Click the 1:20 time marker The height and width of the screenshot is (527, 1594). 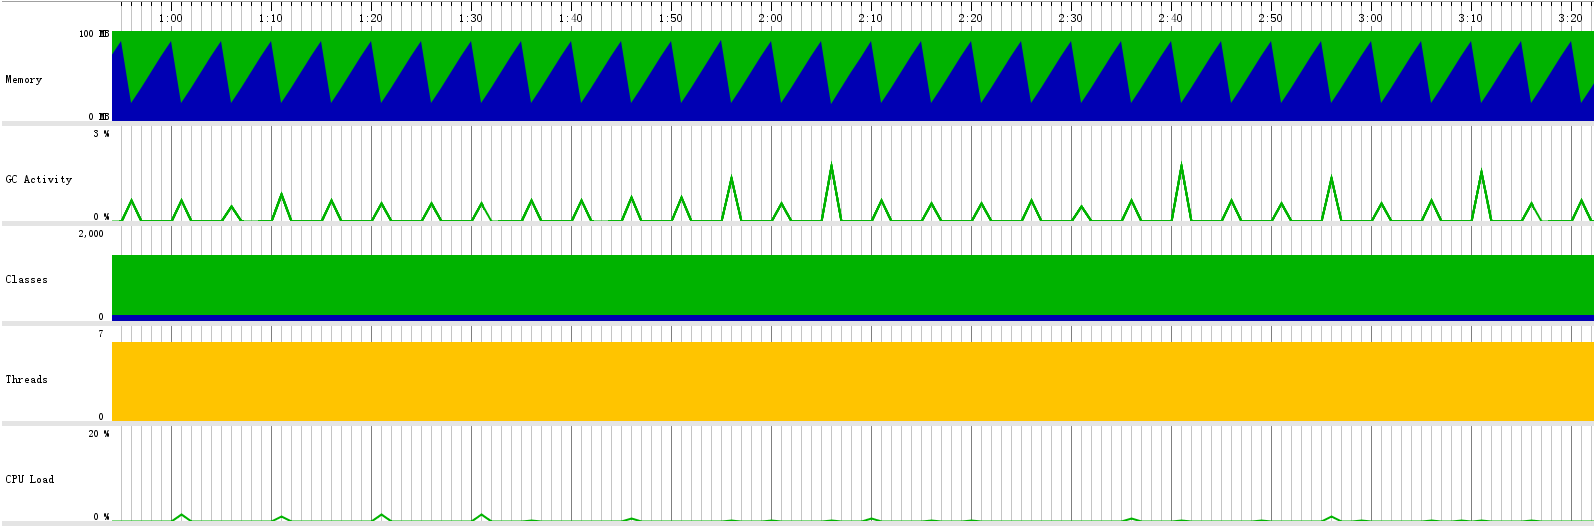pos(371,18)
